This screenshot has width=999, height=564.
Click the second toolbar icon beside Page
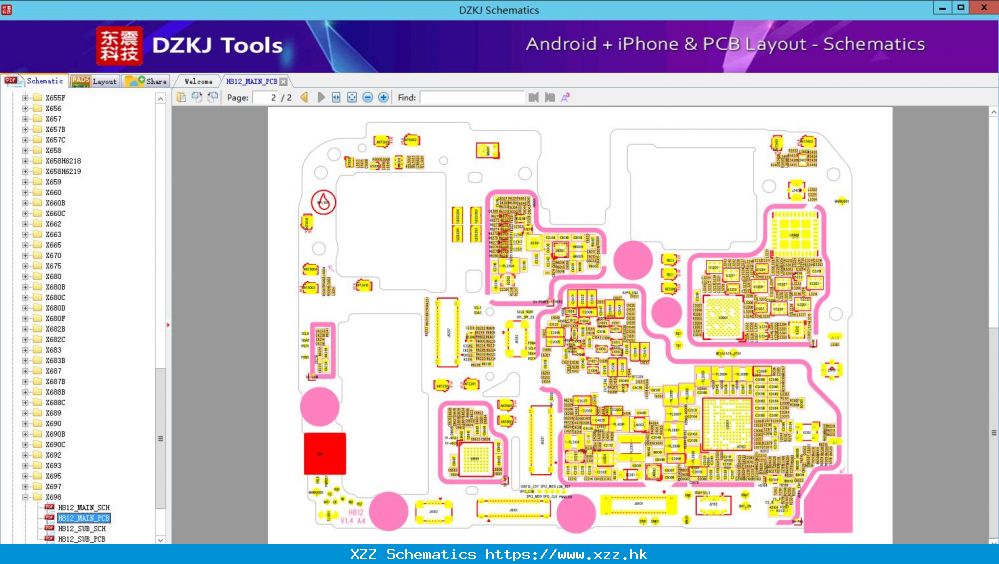[197, 97]
